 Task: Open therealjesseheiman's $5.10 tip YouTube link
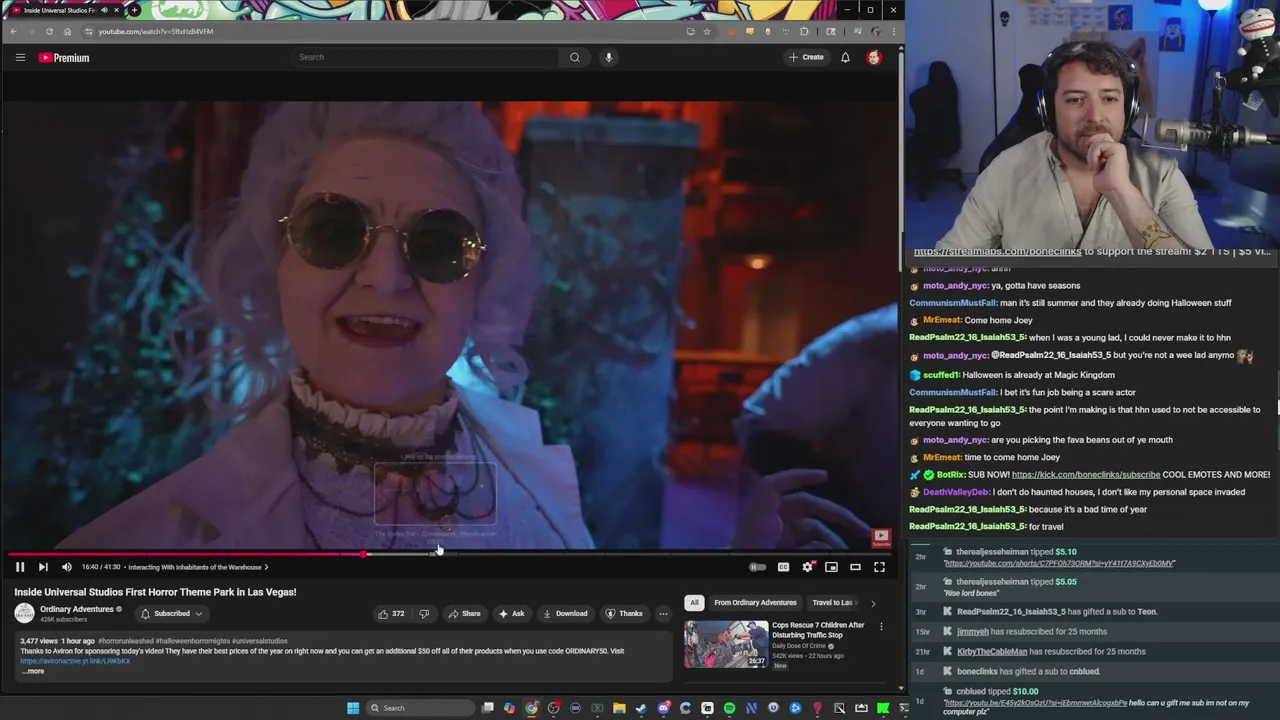tap(1059, 564)
